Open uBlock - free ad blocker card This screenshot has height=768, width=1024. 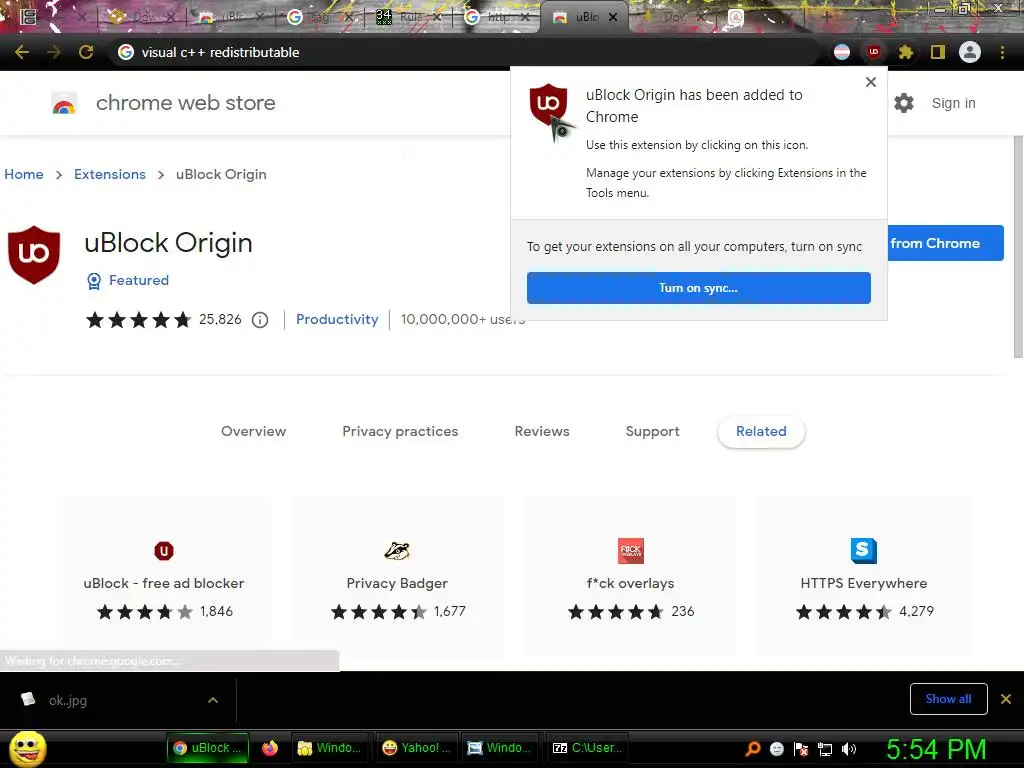(x=164, y=576)
